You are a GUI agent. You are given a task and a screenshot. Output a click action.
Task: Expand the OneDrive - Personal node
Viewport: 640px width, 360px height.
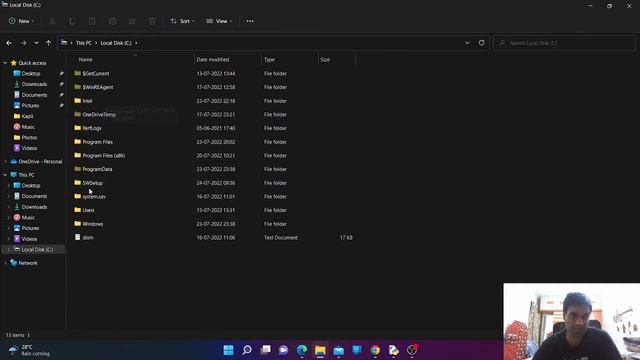(x=5, y=162)
